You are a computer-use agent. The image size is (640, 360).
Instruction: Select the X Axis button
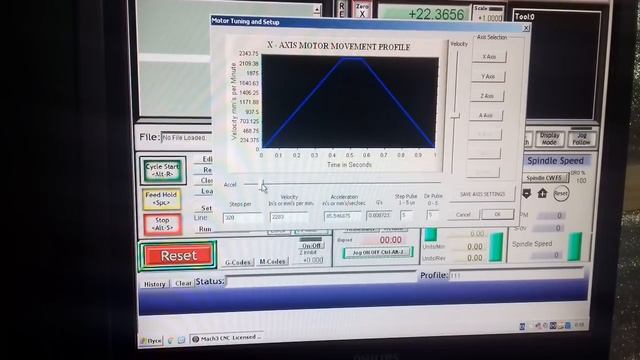click(489, 57)
